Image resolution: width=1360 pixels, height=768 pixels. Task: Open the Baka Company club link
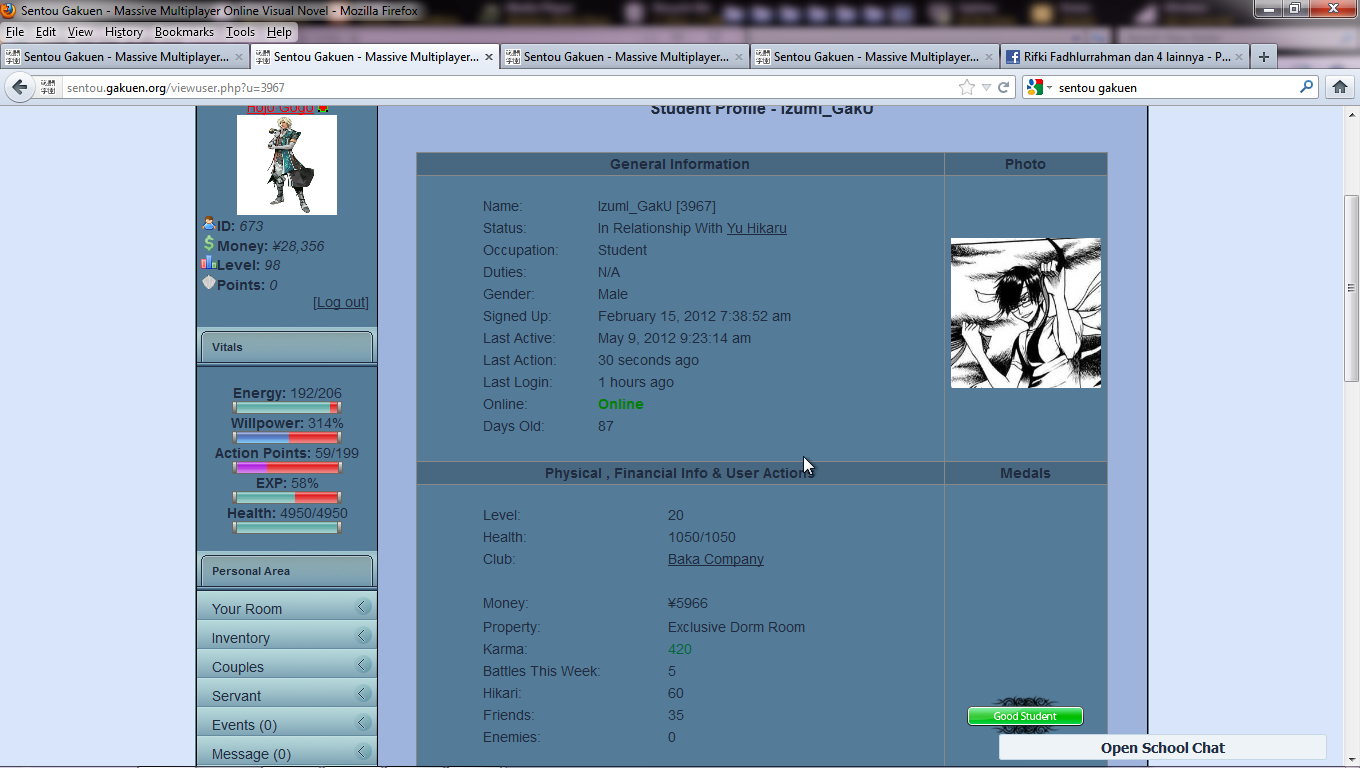[x=716, y=559]
